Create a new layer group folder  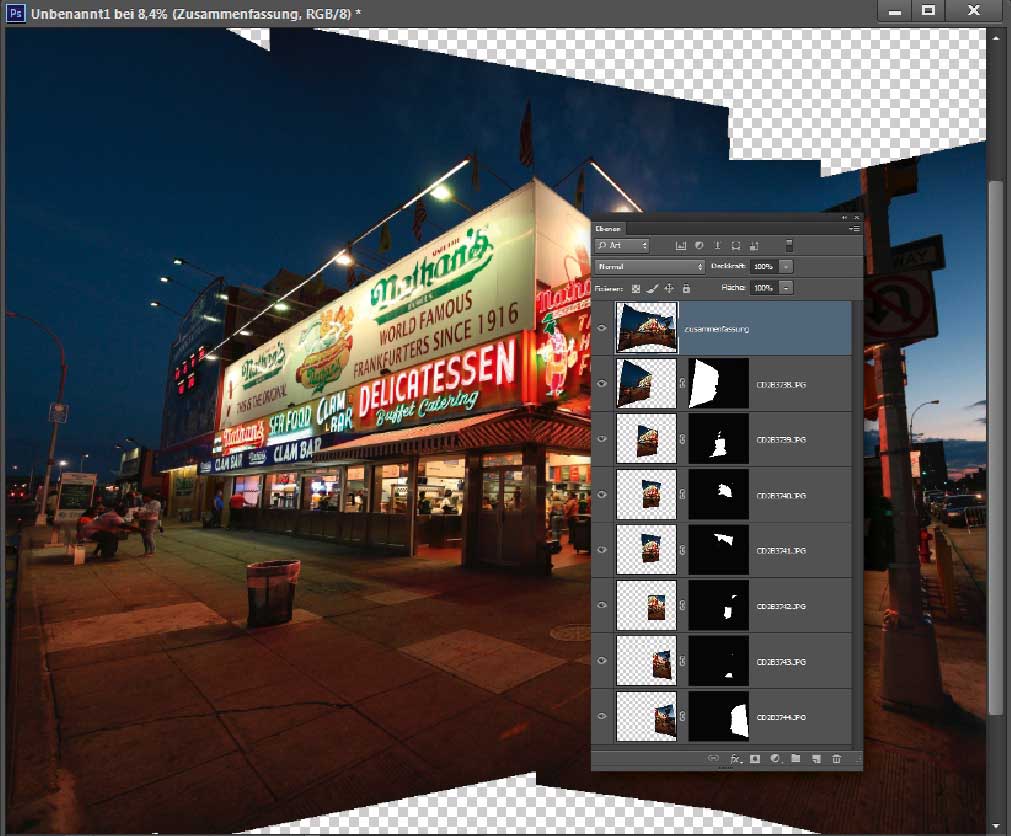(796, 759)
